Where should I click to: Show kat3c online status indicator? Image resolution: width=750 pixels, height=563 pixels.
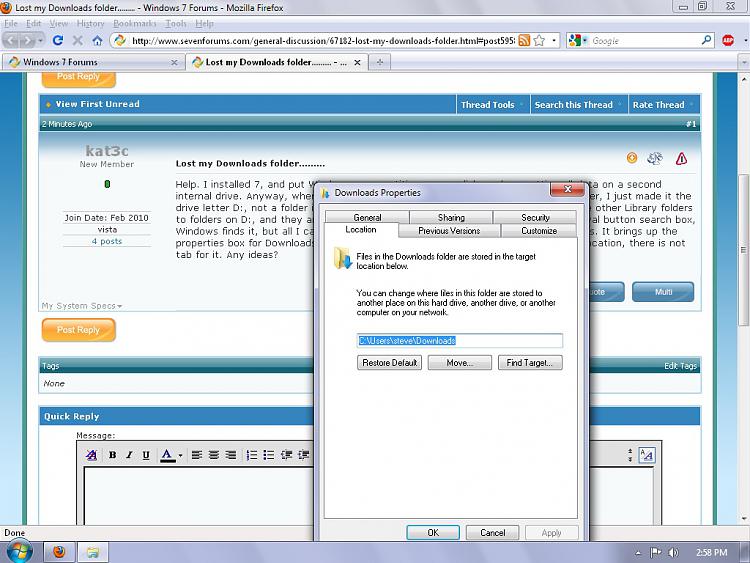point(107,184)
